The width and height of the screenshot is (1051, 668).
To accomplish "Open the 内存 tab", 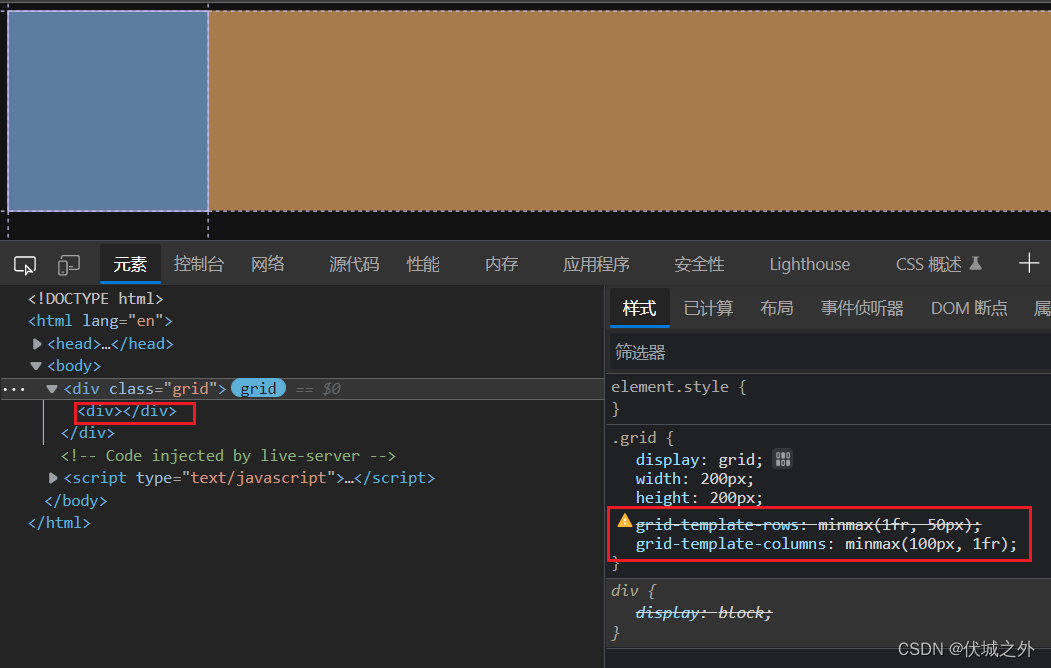I will click(501, 264).
